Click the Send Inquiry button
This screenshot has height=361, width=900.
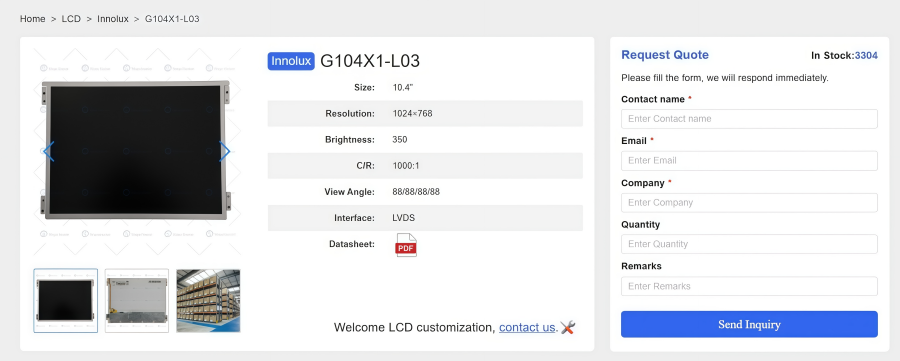point(749,324)
